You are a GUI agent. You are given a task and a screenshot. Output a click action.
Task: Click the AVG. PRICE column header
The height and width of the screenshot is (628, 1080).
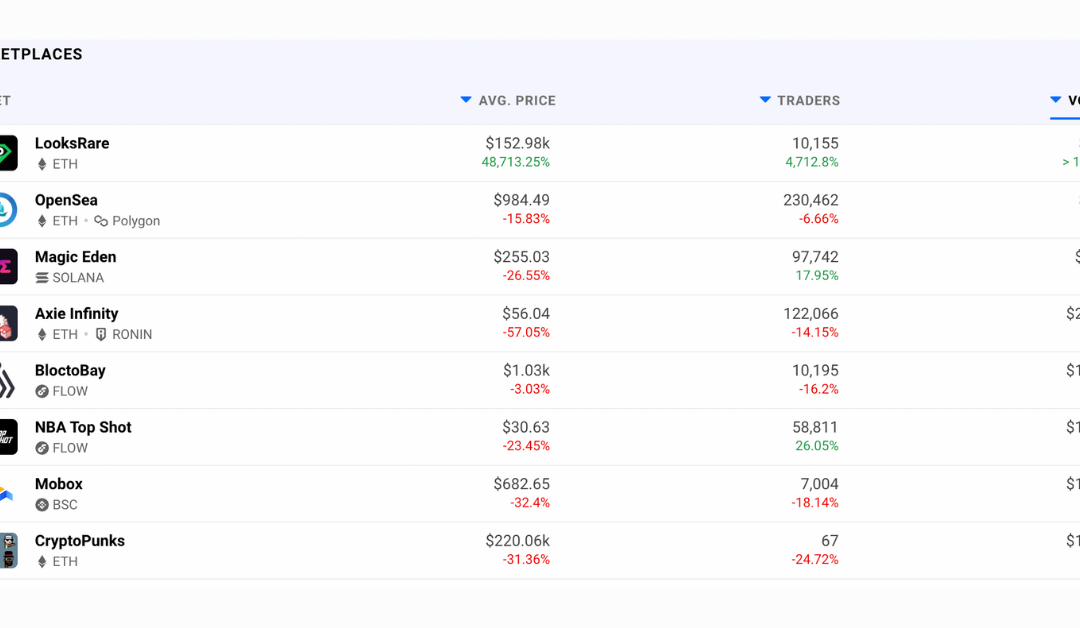point(517,101)
